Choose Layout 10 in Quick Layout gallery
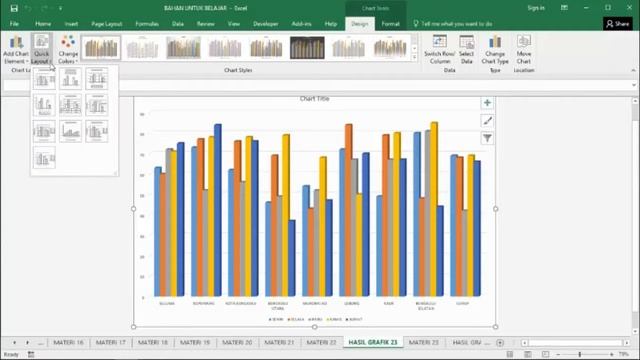The height and width of the screenshot is (360, 640). click(x=44, y=158)
